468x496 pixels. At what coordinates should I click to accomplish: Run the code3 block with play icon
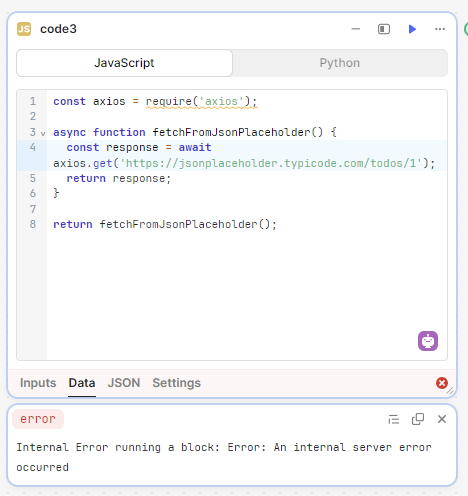pyautogui.click(x=412, y=29)
